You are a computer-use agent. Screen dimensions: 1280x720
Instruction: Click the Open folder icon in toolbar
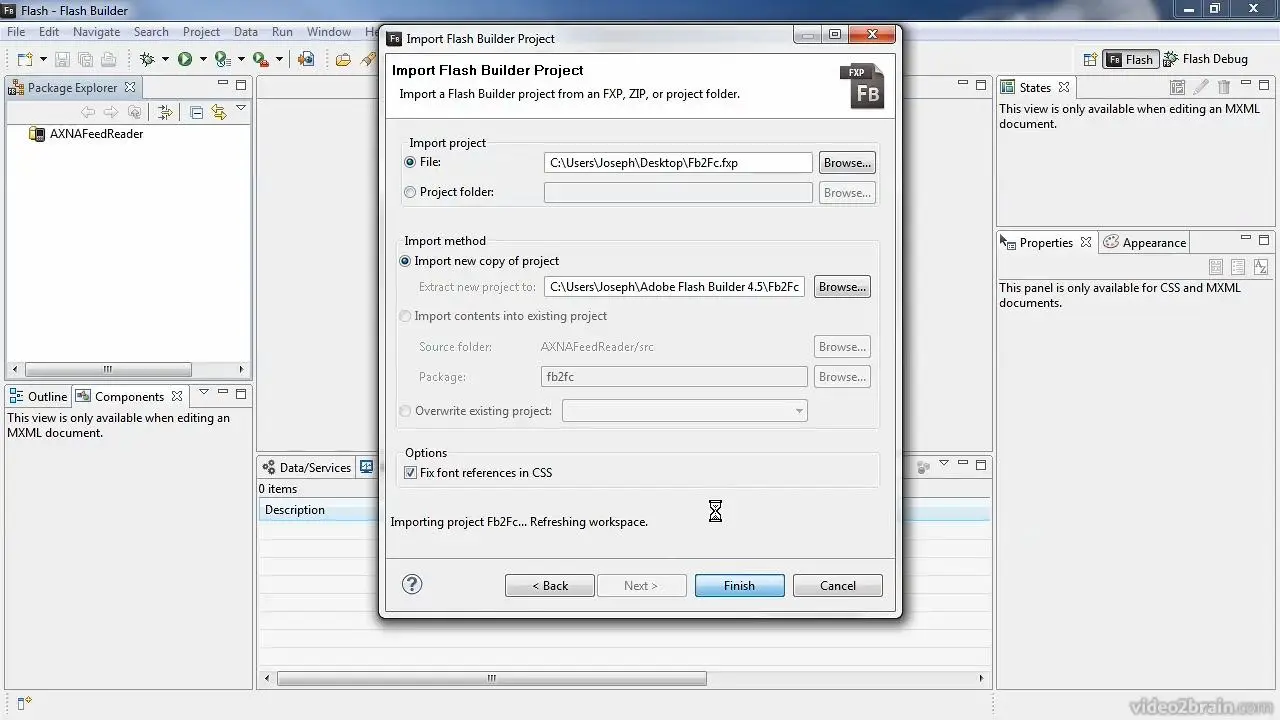pos(343,60)
